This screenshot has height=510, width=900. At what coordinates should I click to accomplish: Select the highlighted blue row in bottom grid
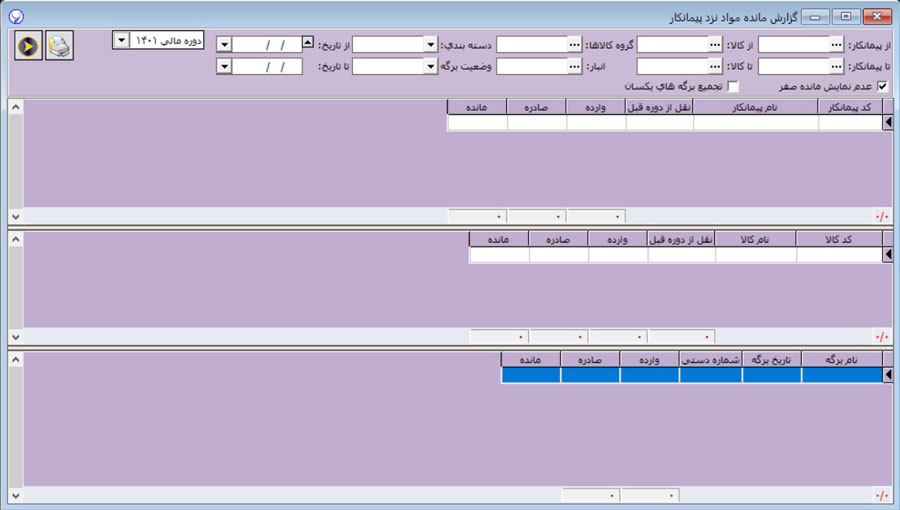[x=690, y=375]
